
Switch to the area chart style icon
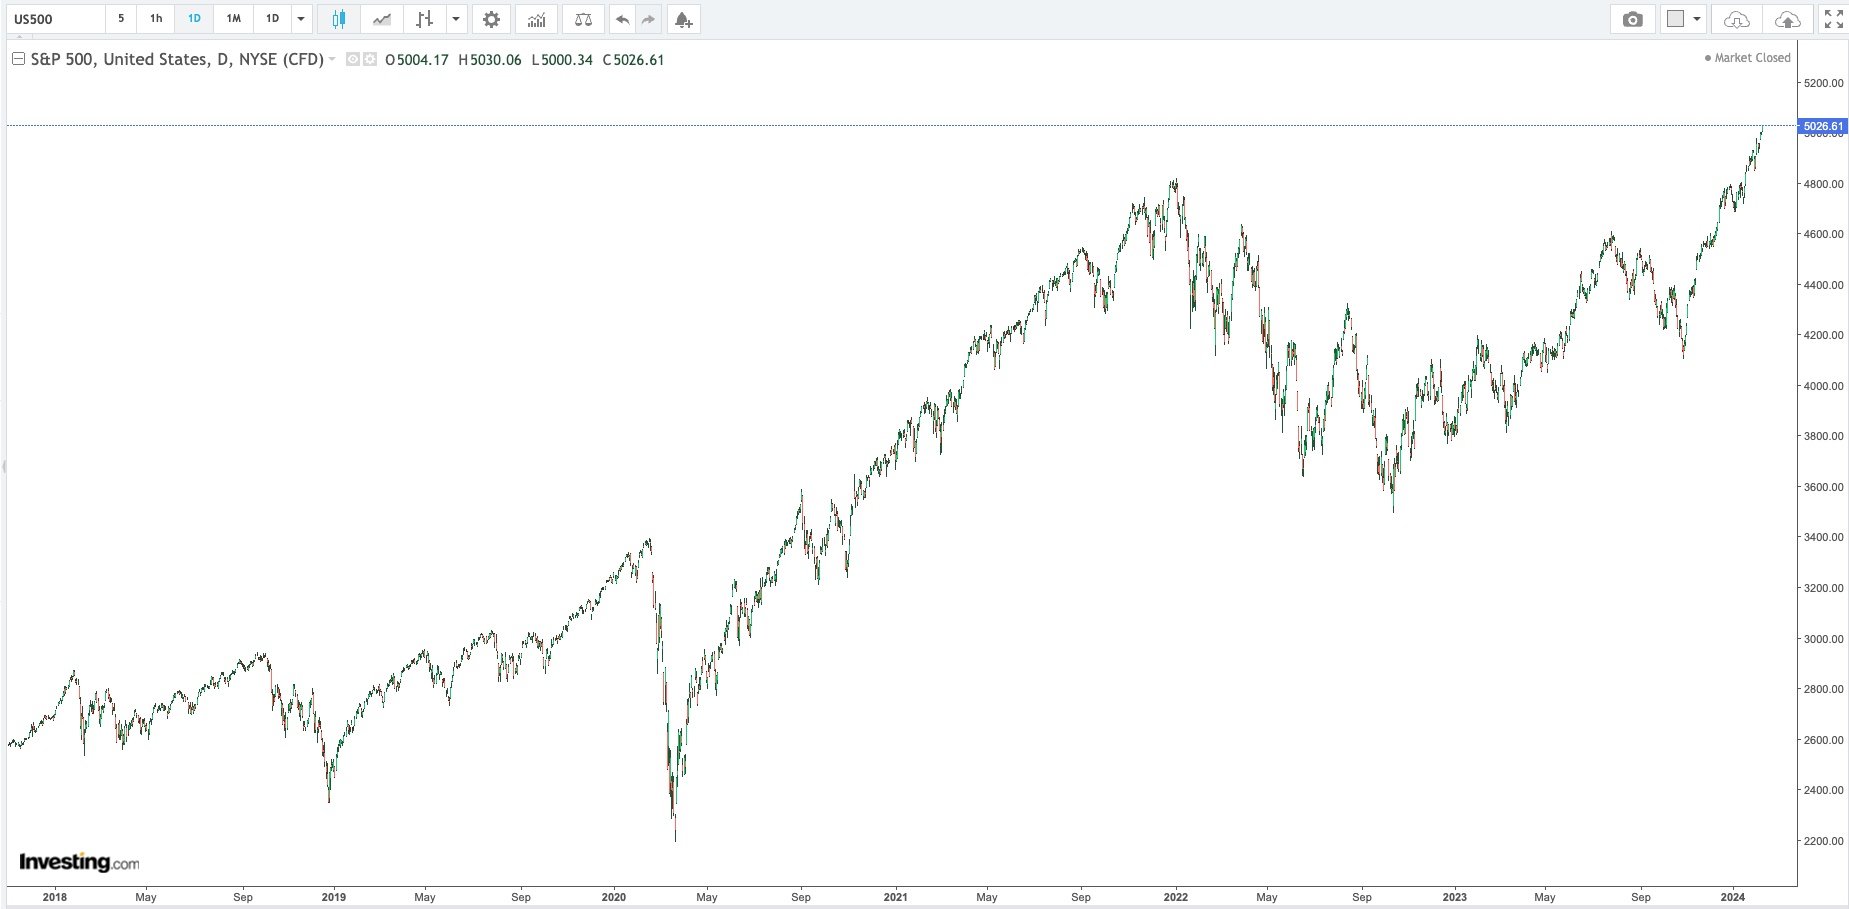point(381,19)
